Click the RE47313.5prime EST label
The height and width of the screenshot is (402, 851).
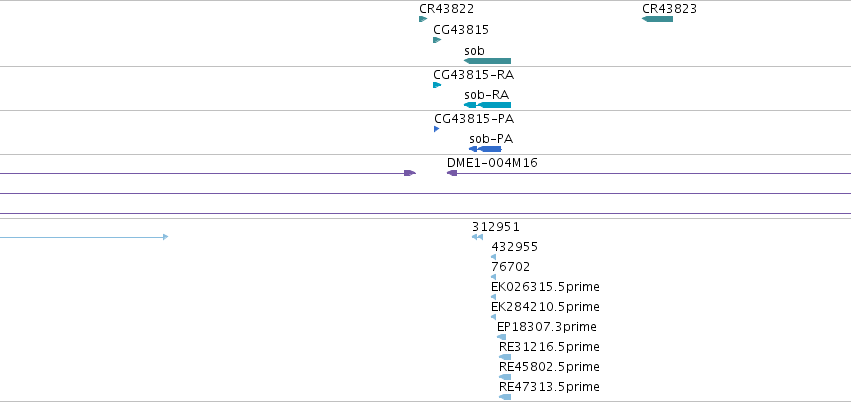(x=549, y=387)
